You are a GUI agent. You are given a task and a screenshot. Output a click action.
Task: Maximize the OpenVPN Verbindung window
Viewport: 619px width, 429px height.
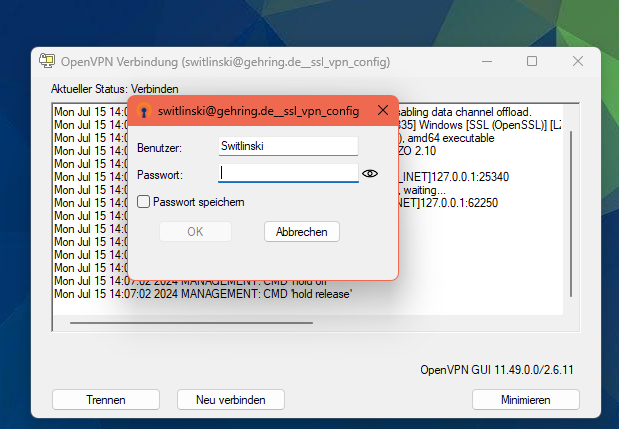point(532,61)
